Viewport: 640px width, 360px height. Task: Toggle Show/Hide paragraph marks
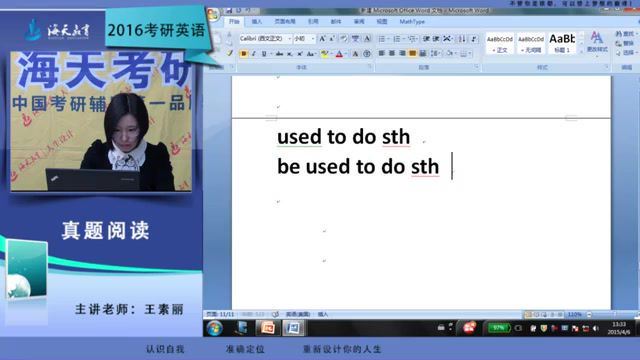(473, 39)
